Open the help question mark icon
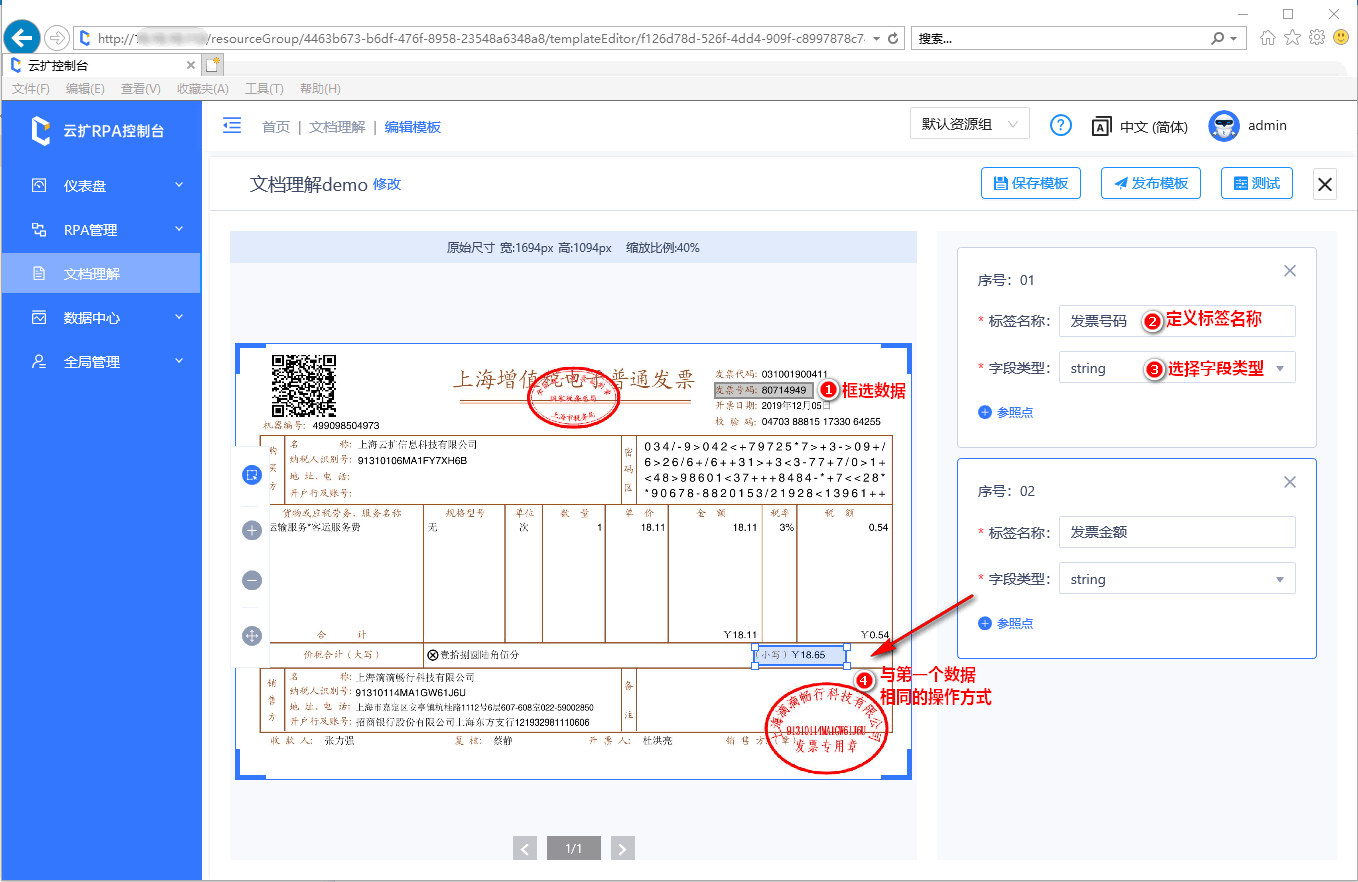The image size is (1358, 882). click(1061, 125)
